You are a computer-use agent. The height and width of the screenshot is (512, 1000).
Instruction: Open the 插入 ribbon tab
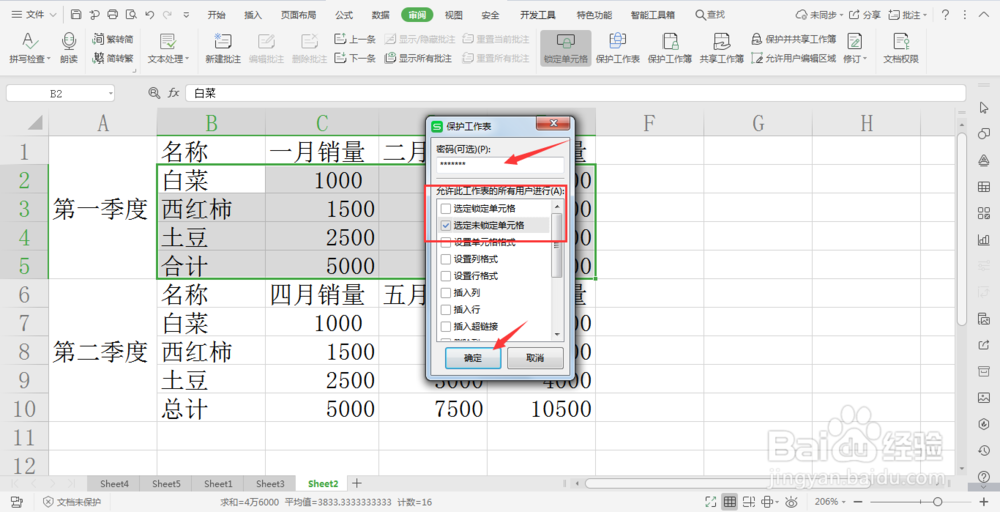(253, 15)
